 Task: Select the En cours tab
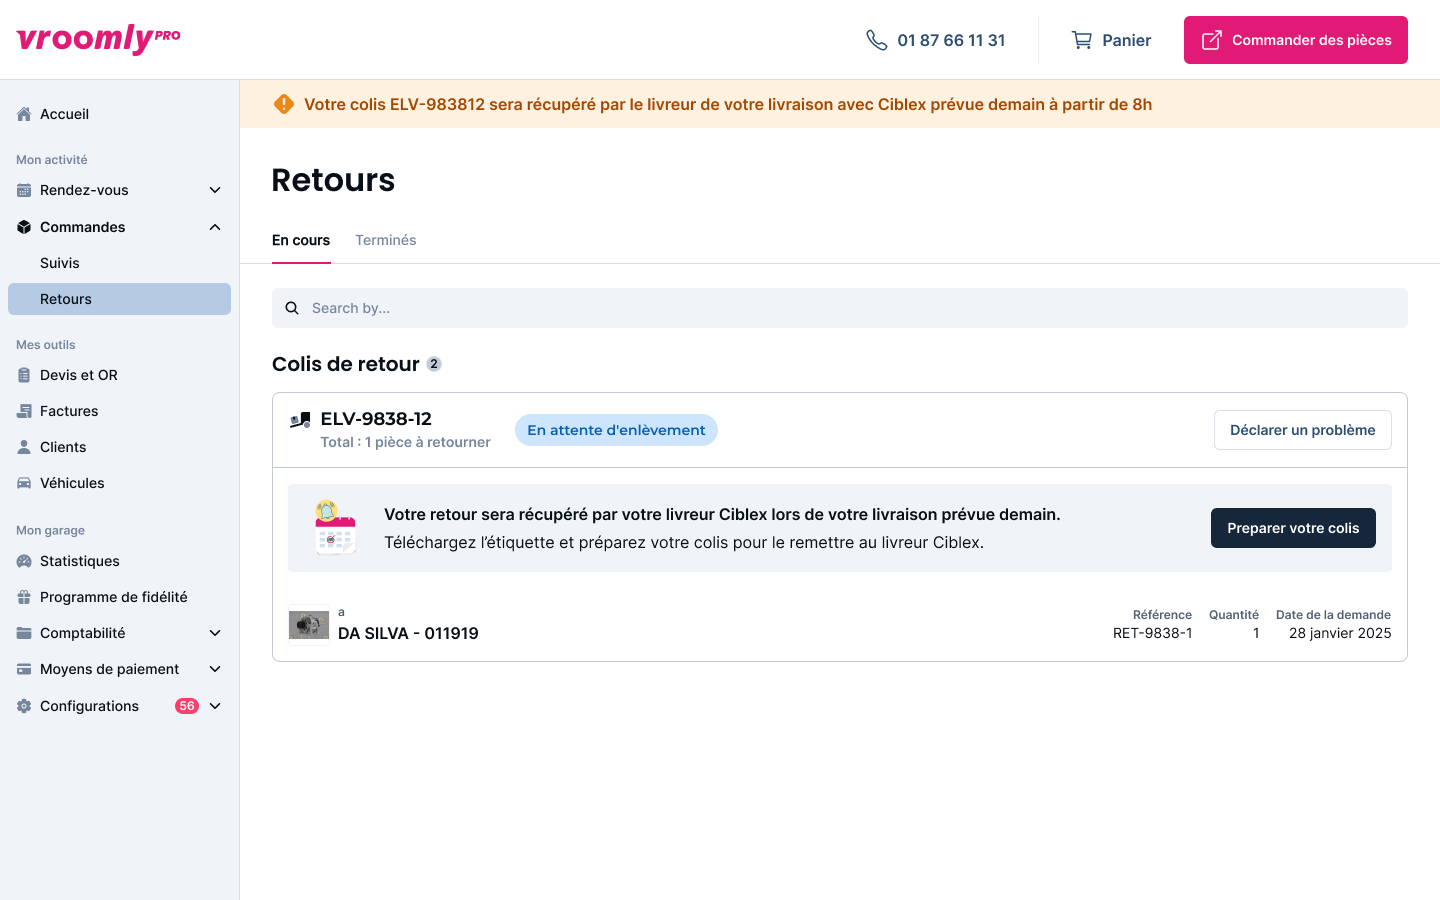pos(301,240)
